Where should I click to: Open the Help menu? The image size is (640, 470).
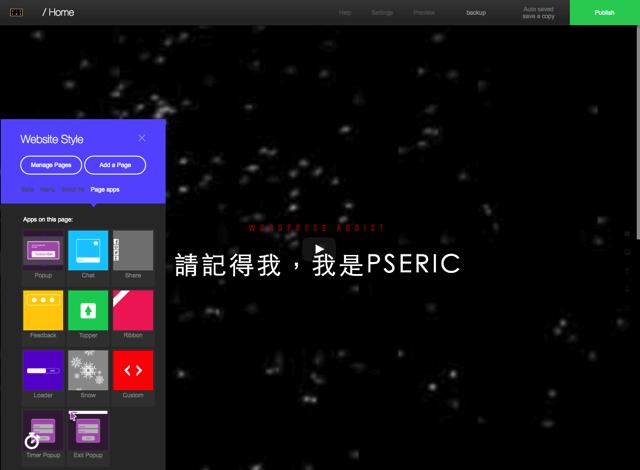[x=345, y=13]
